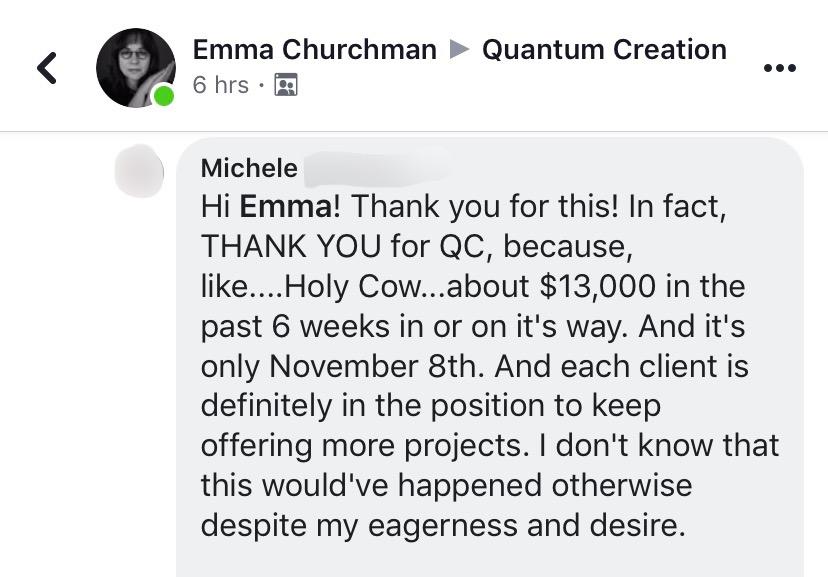Click the blurred surname next to Michele
828x577 pixels.
[x=375, y=168]
